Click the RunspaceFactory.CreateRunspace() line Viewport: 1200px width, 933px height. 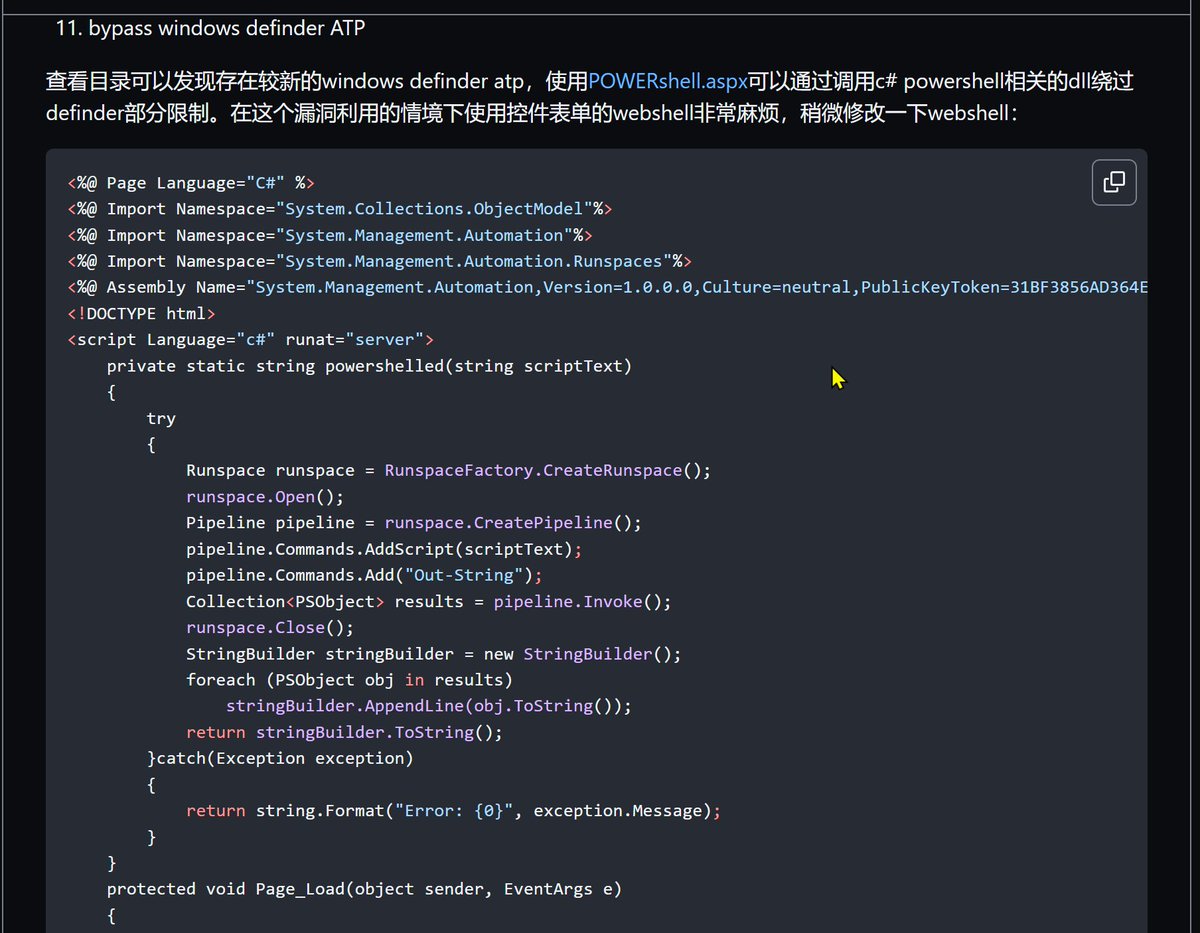449,470
